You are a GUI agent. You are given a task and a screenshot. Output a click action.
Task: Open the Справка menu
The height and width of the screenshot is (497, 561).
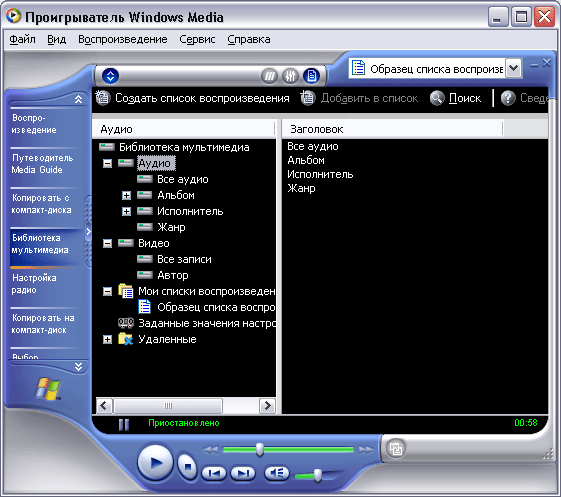pos(249,39)
